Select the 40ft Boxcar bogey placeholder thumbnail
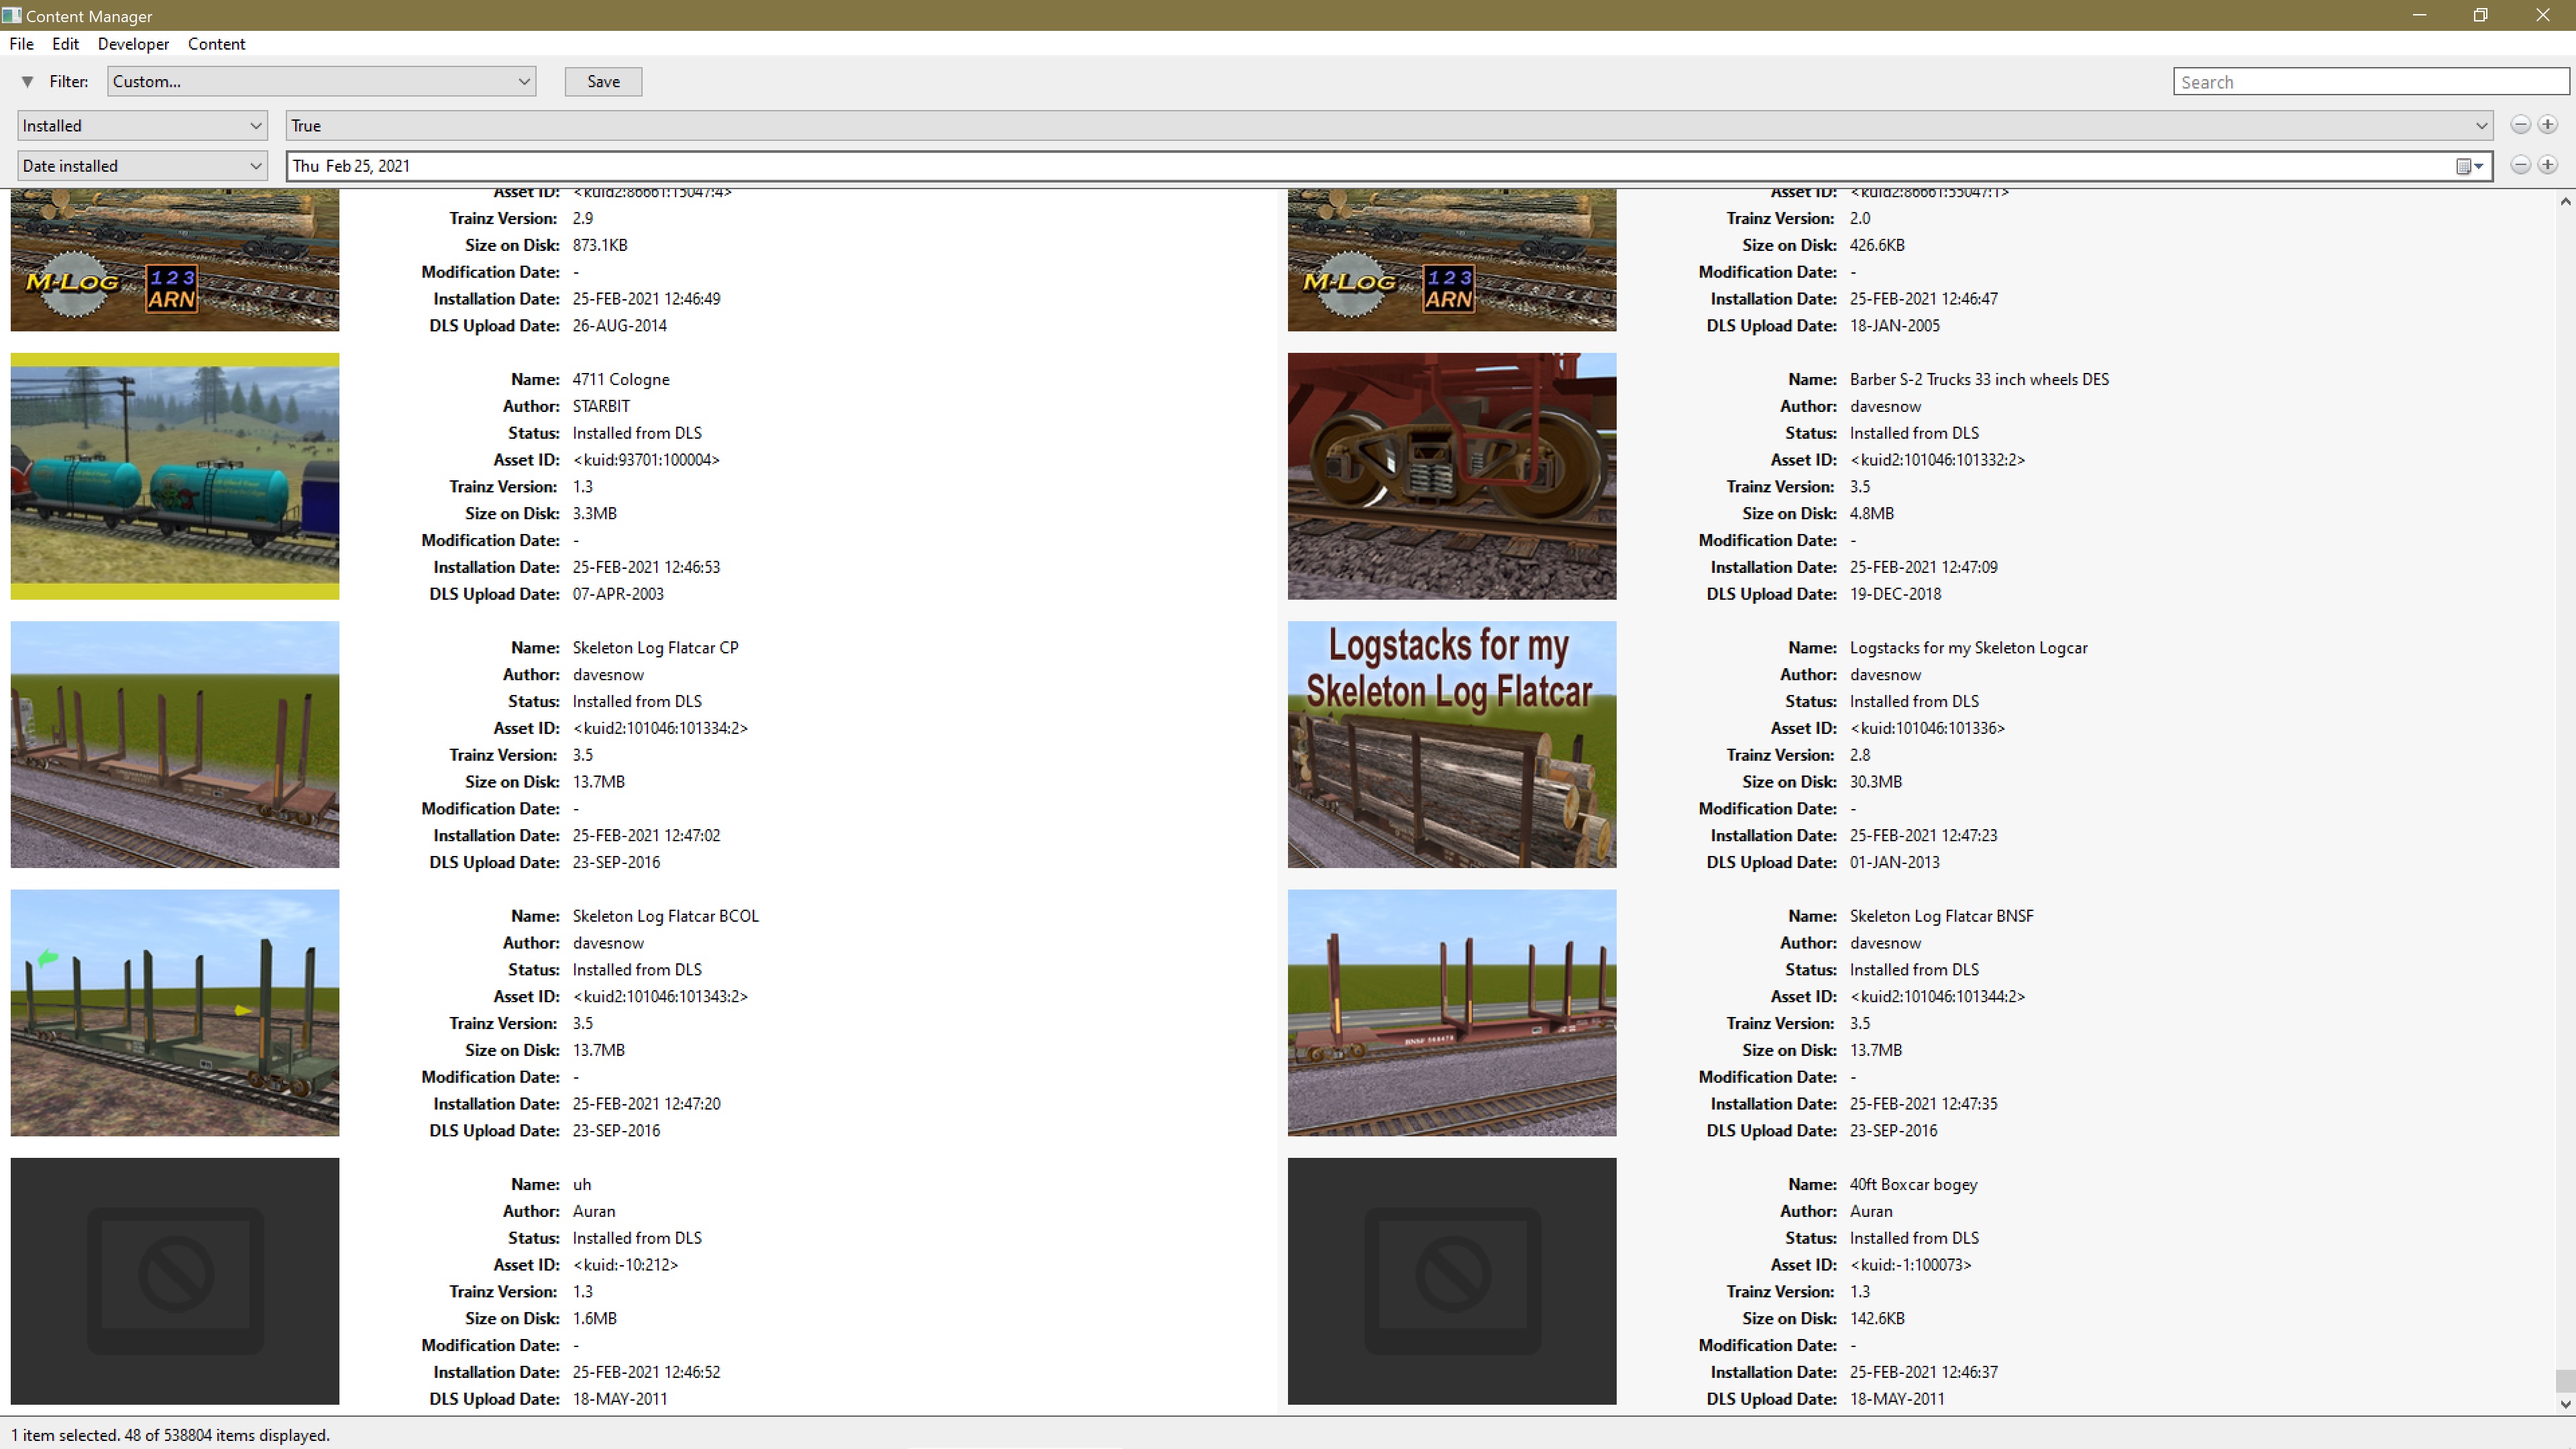The image size is (2576, 1449). [x=1452, y=1281]
